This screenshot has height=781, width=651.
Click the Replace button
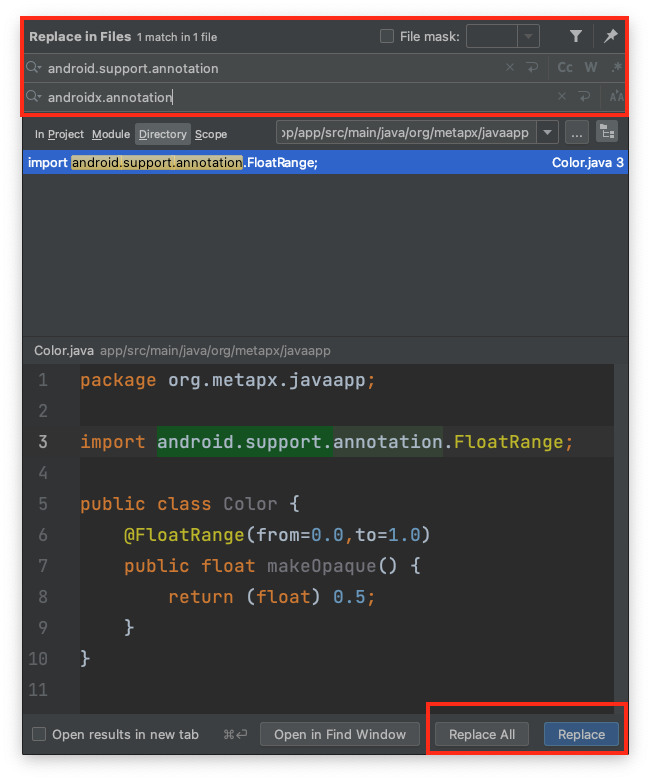(581, 734)
